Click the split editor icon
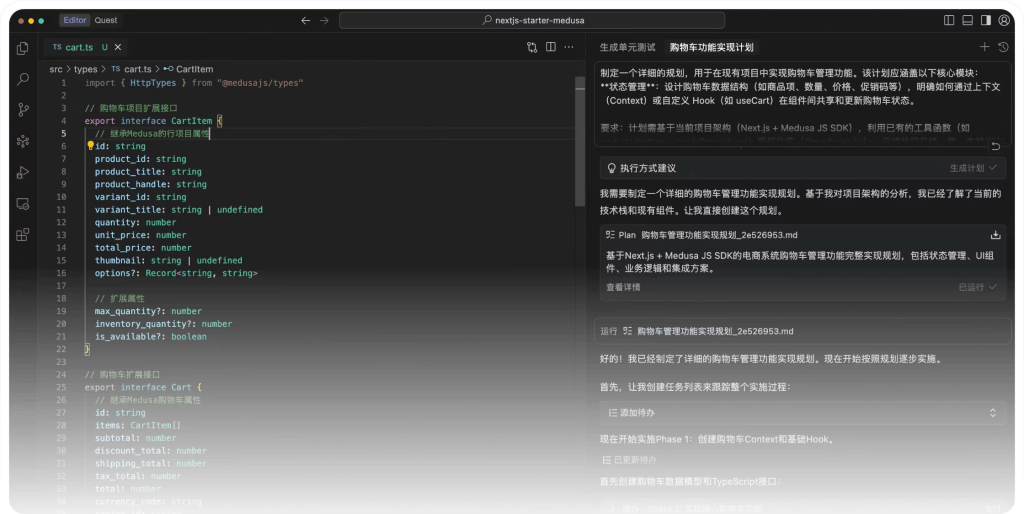The width and height of the screenshot is (1024, 514). (566, 47)
